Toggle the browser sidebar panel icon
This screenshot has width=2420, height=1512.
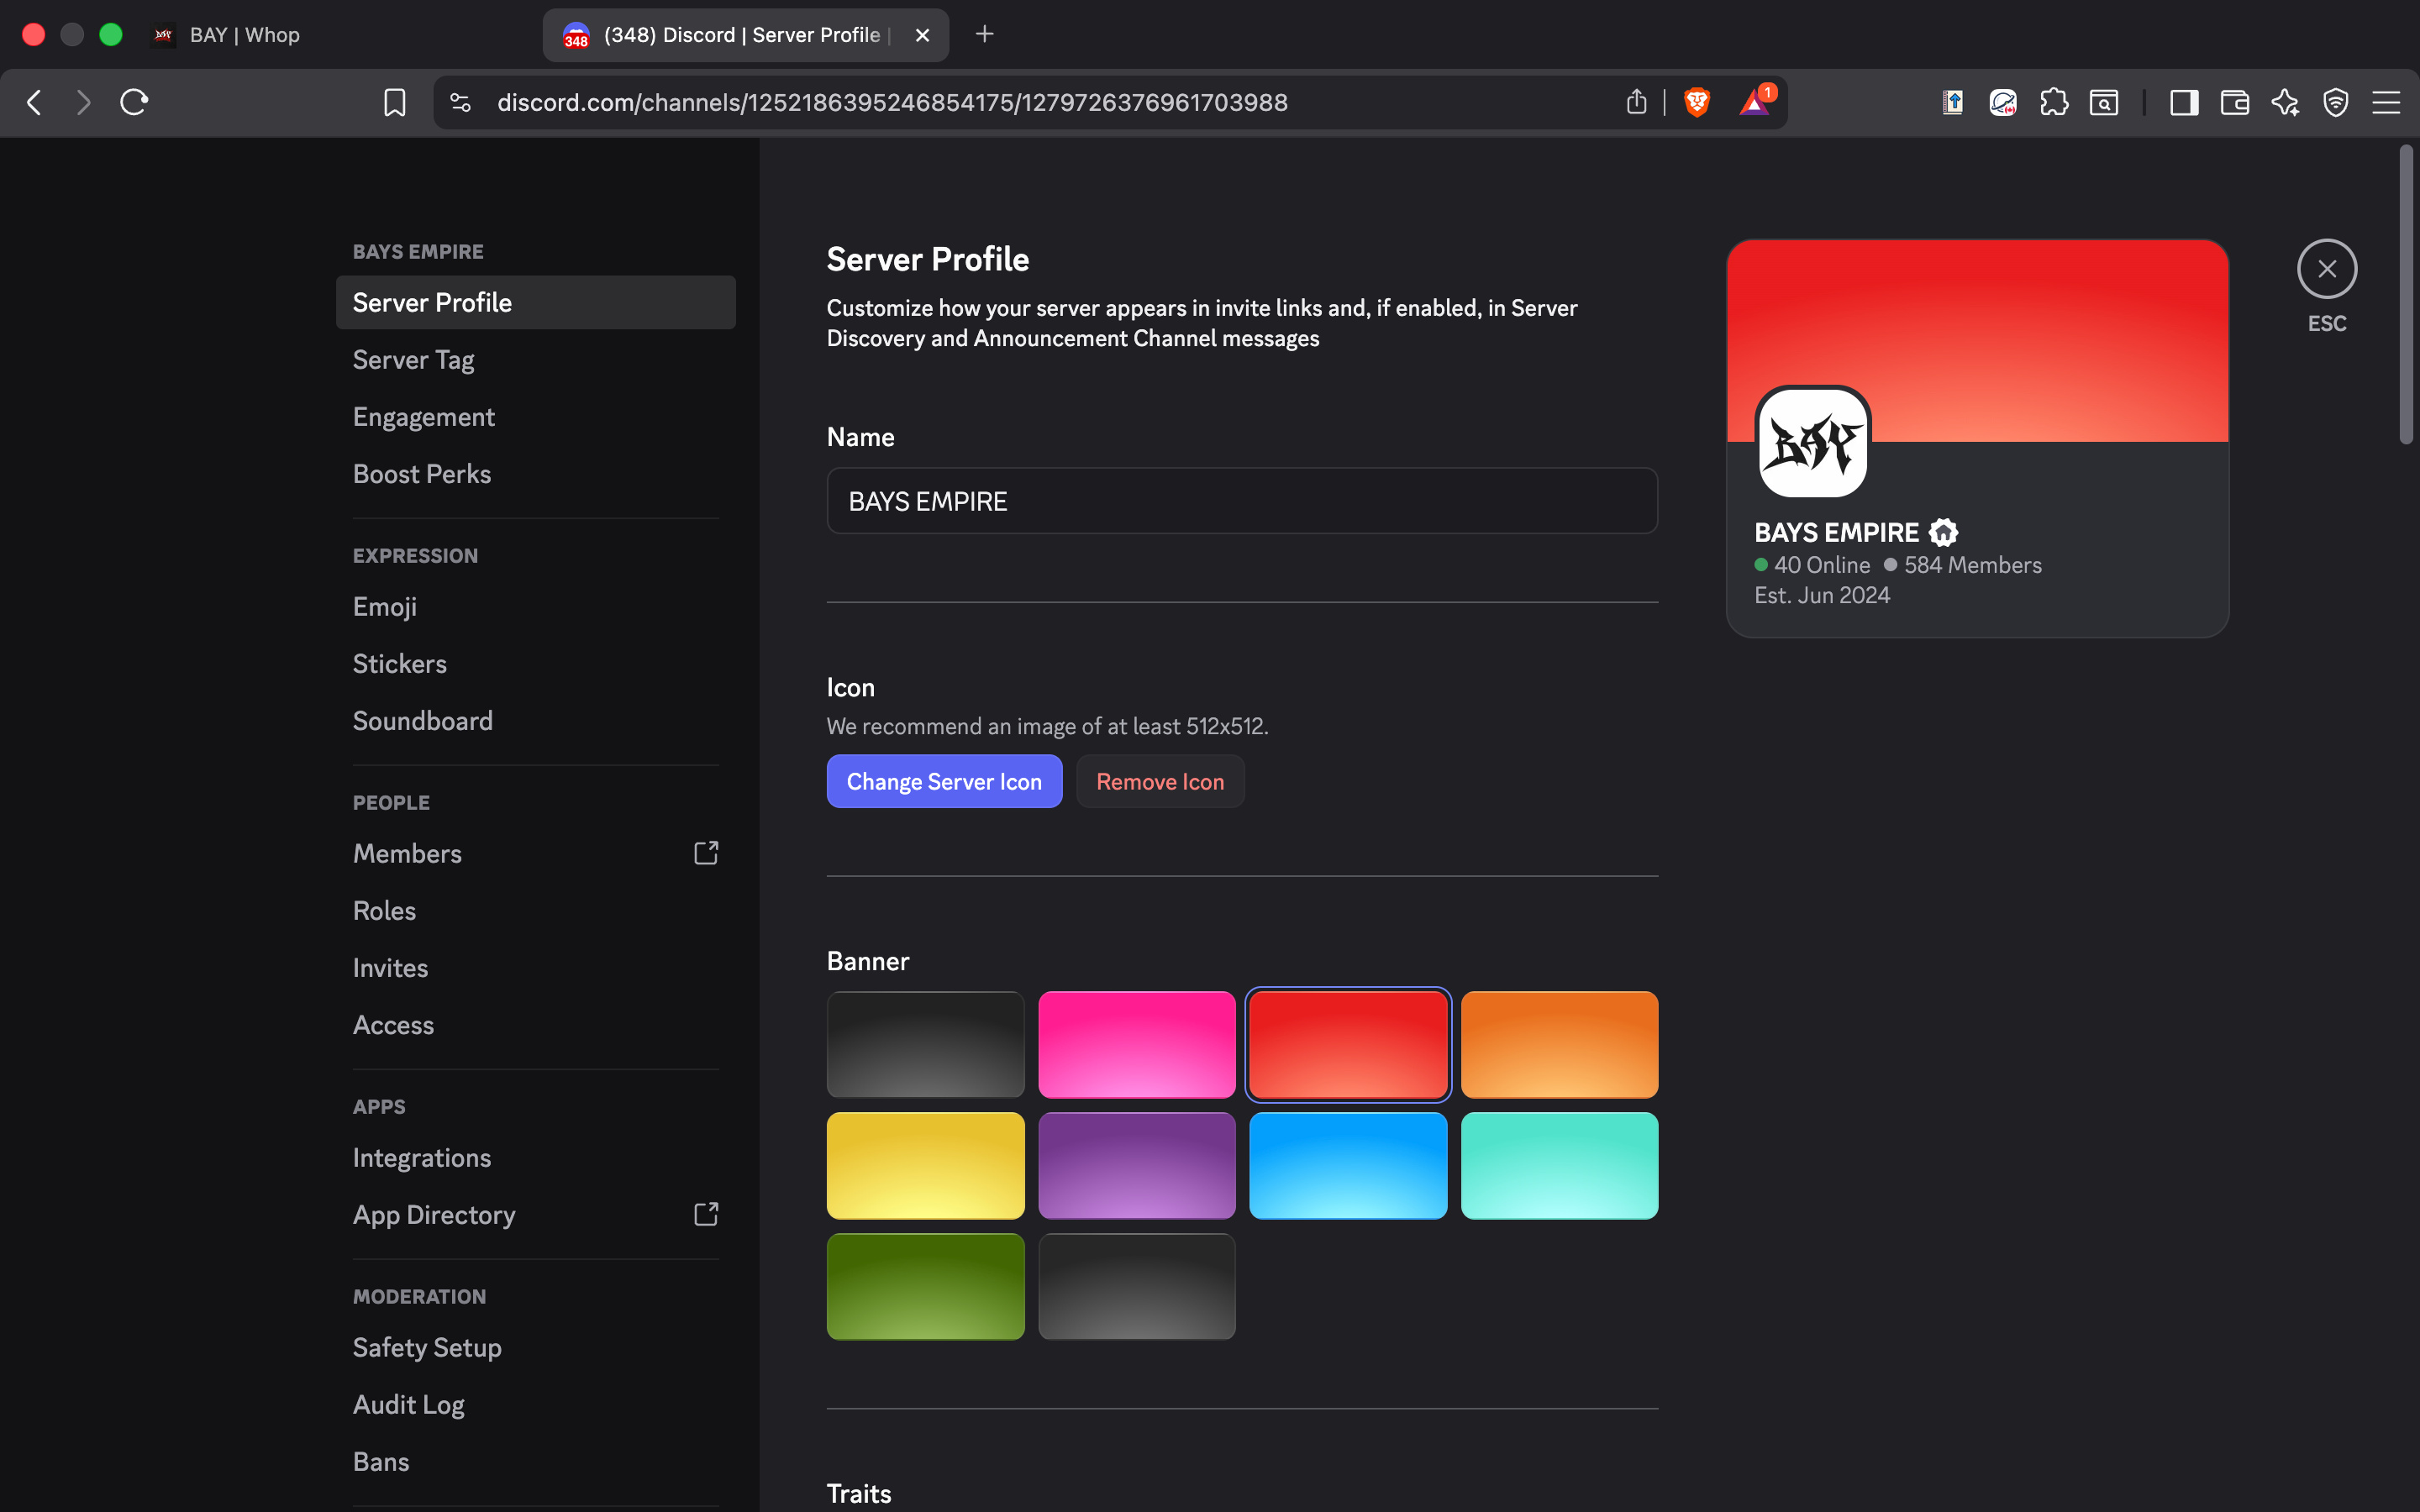pos(2184,102)
